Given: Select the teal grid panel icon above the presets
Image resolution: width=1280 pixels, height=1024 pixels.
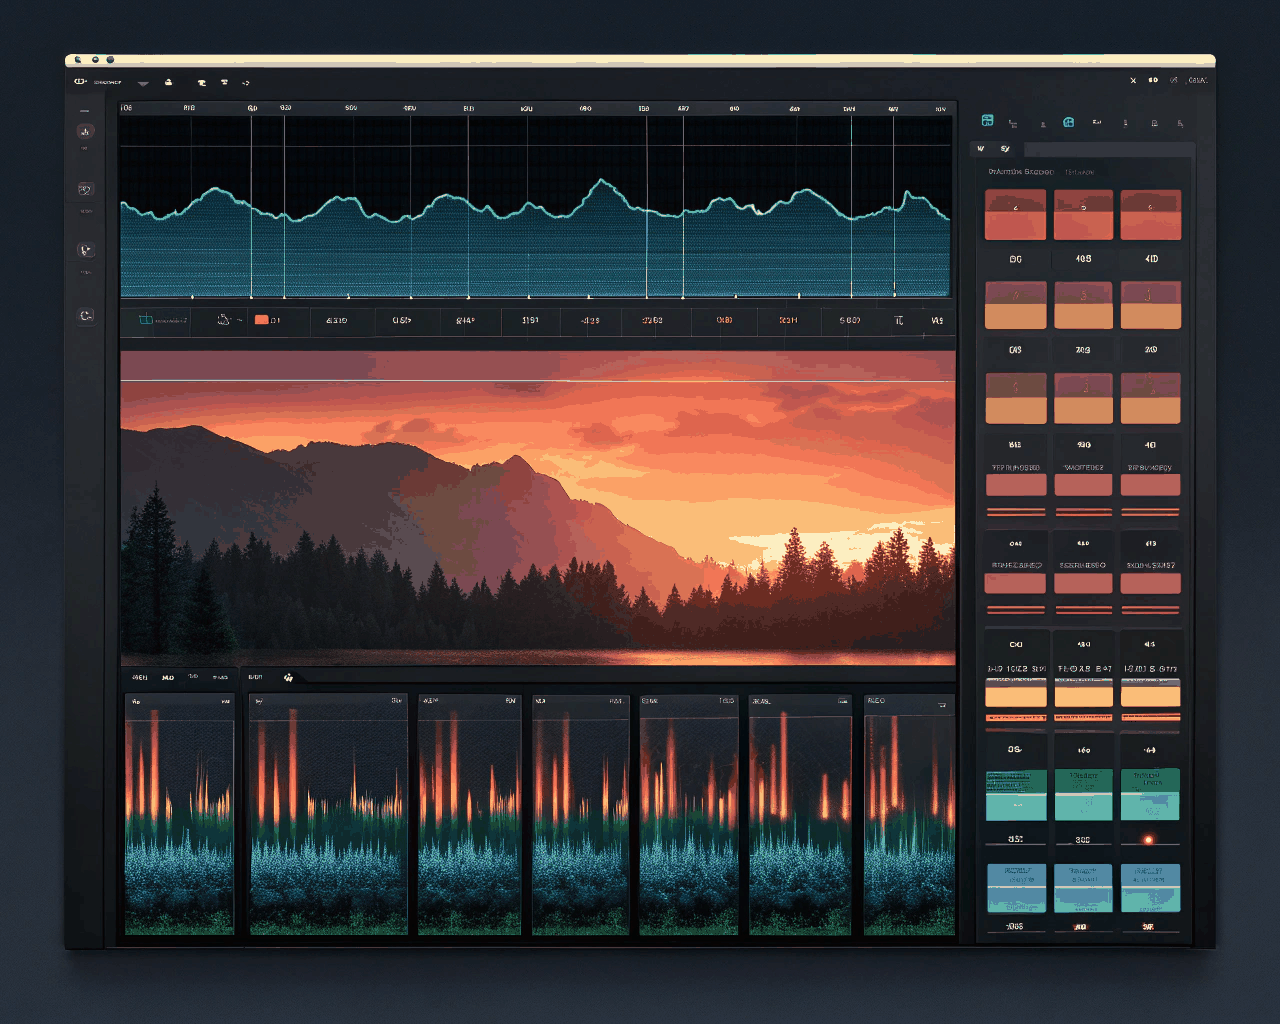Looking at the screenshot, I should [987, 122].
